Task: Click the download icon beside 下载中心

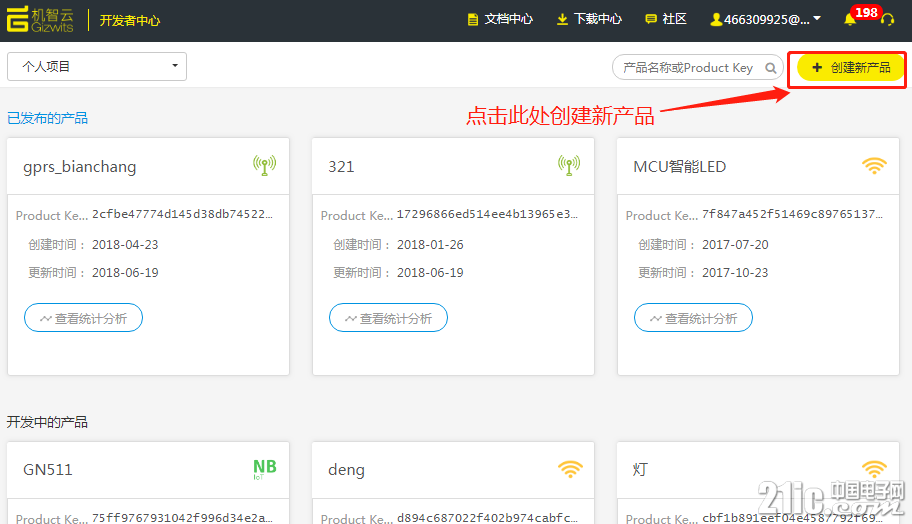Action: [x=562, y=20]
